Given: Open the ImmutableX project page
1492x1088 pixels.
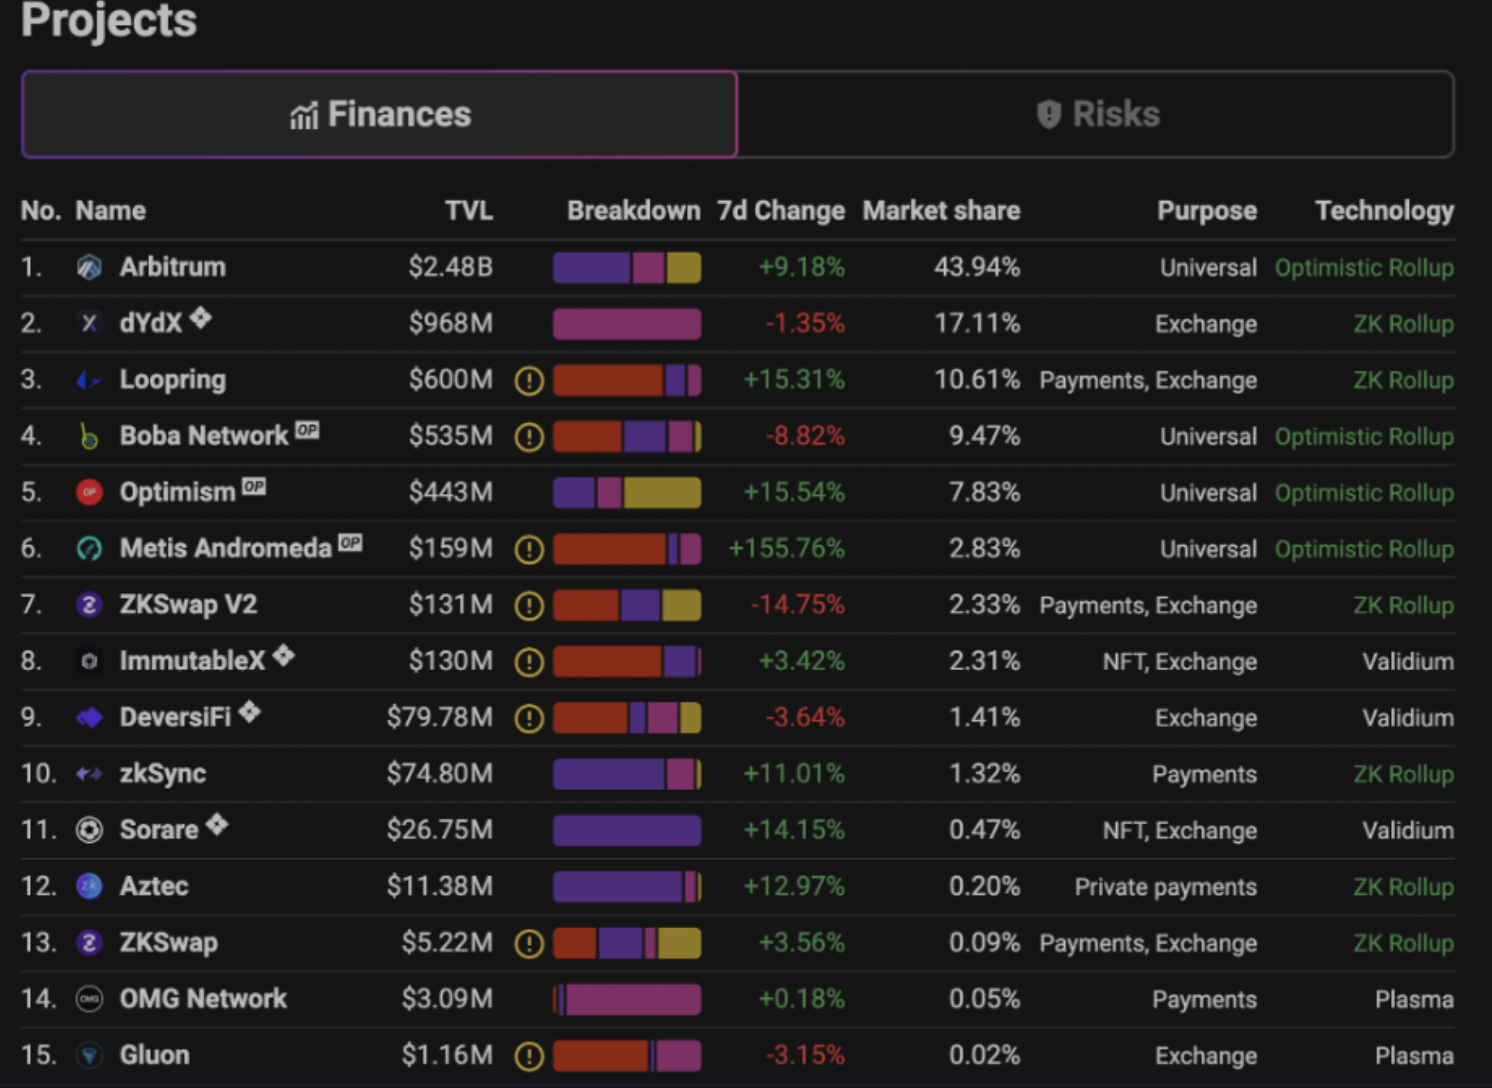Looking at the screenshot, I should (192, 661).
